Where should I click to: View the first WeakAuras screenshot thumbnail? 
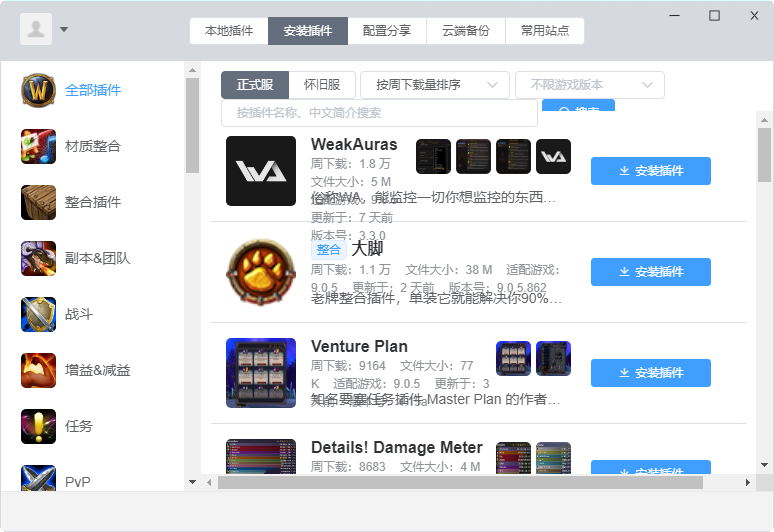[433, 156]
